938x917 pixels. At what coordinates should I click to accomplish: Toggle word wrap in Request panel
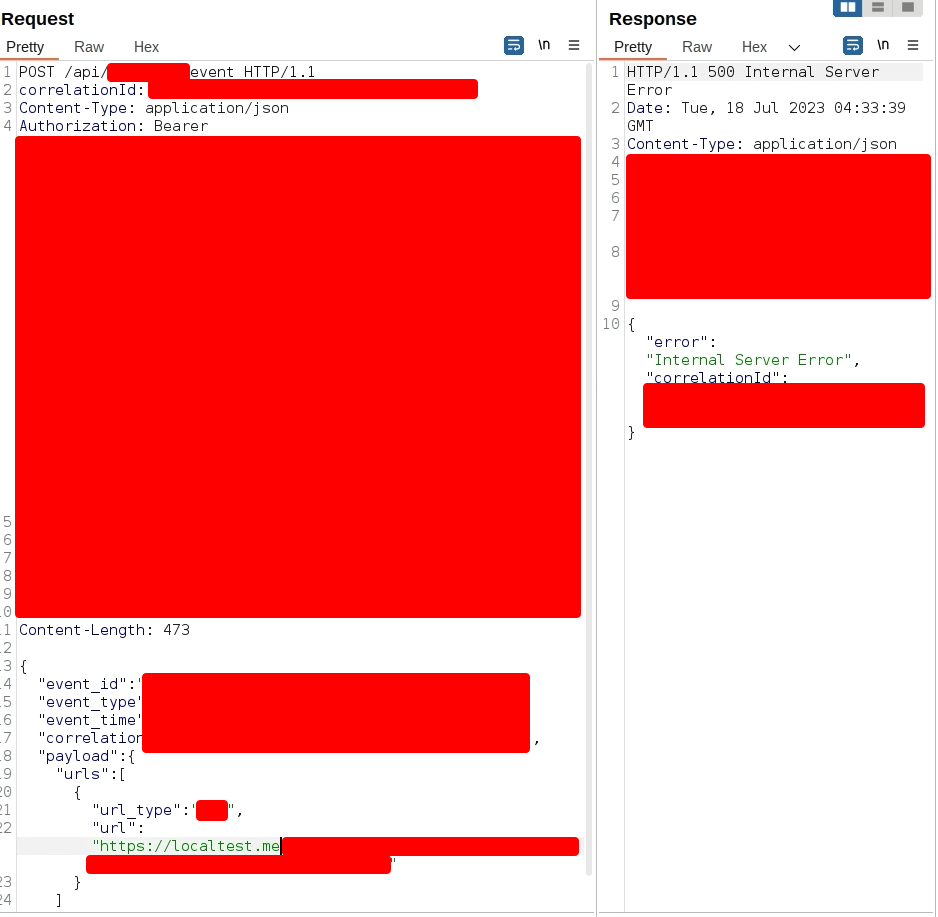pos(513,45)
